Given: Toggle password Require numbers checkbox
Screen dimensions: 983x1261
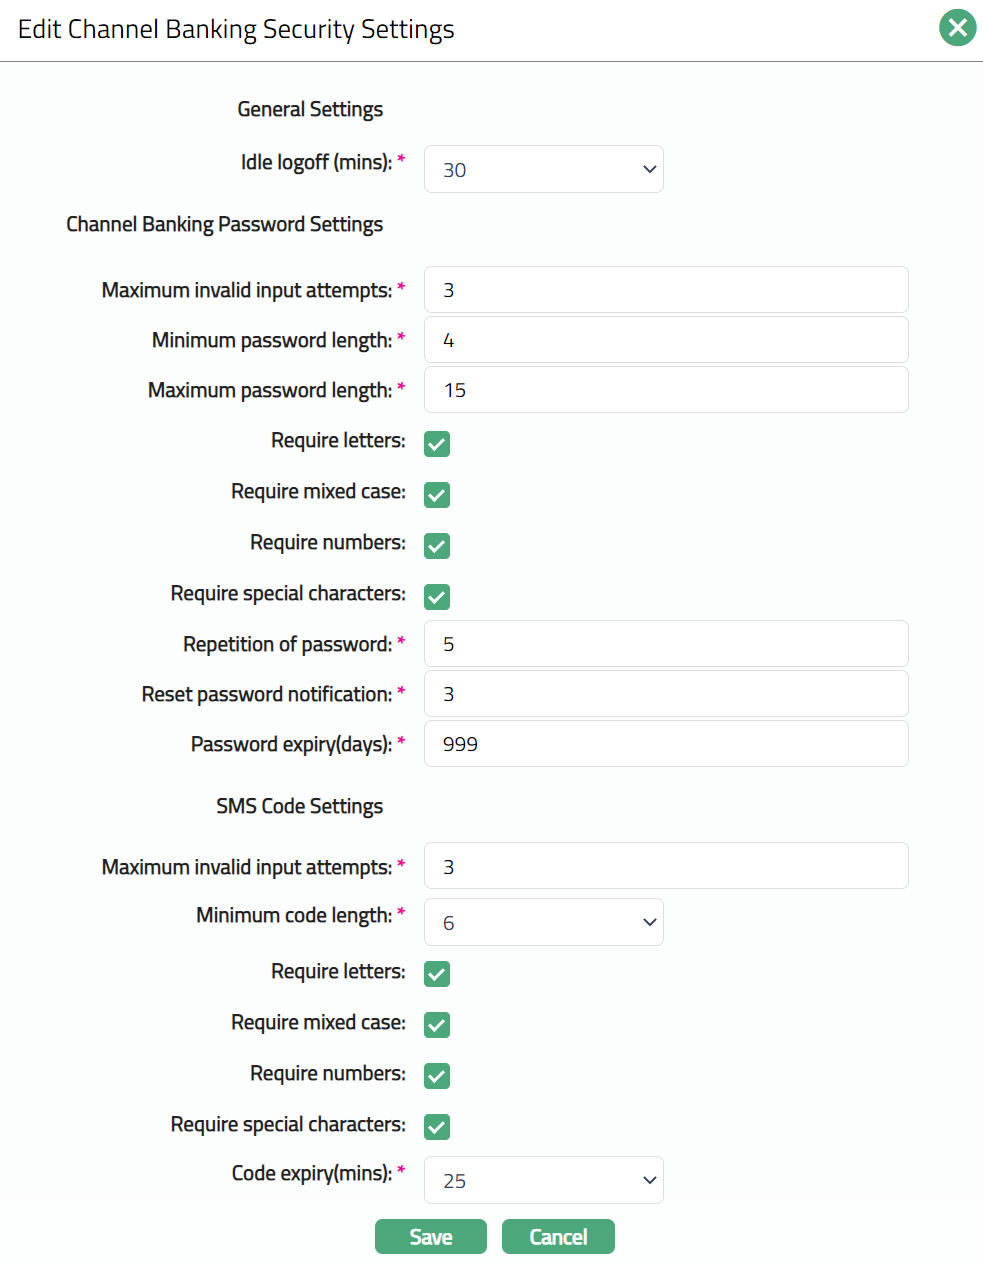Looking at the screenshot, I should pyautogui.click(x=437, y=546).
